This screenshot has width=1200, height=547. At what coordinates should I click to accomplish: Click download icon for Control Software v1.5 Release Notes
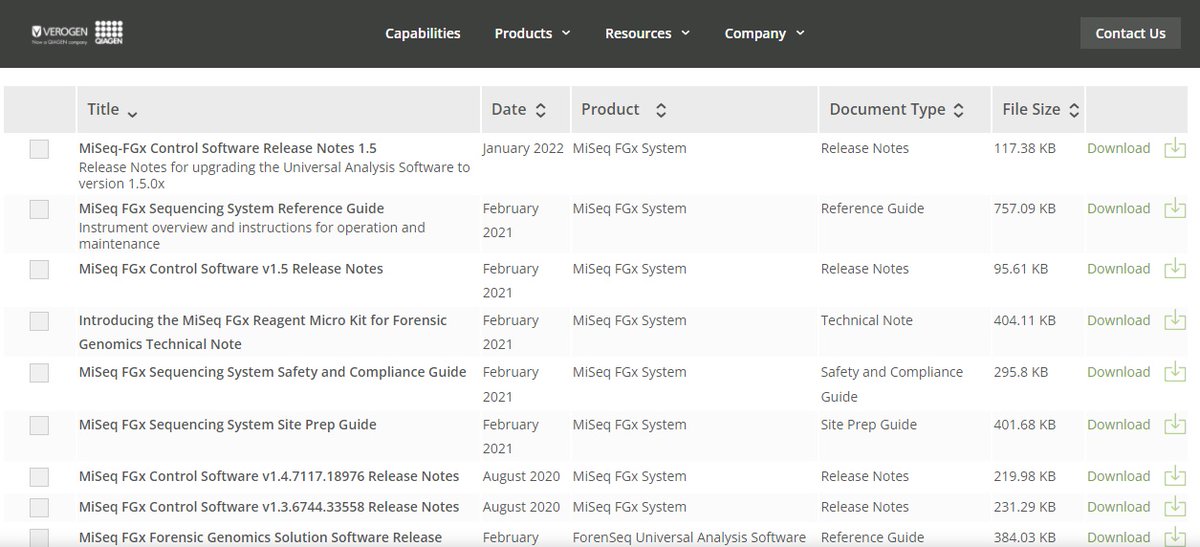pos(1175,268)
